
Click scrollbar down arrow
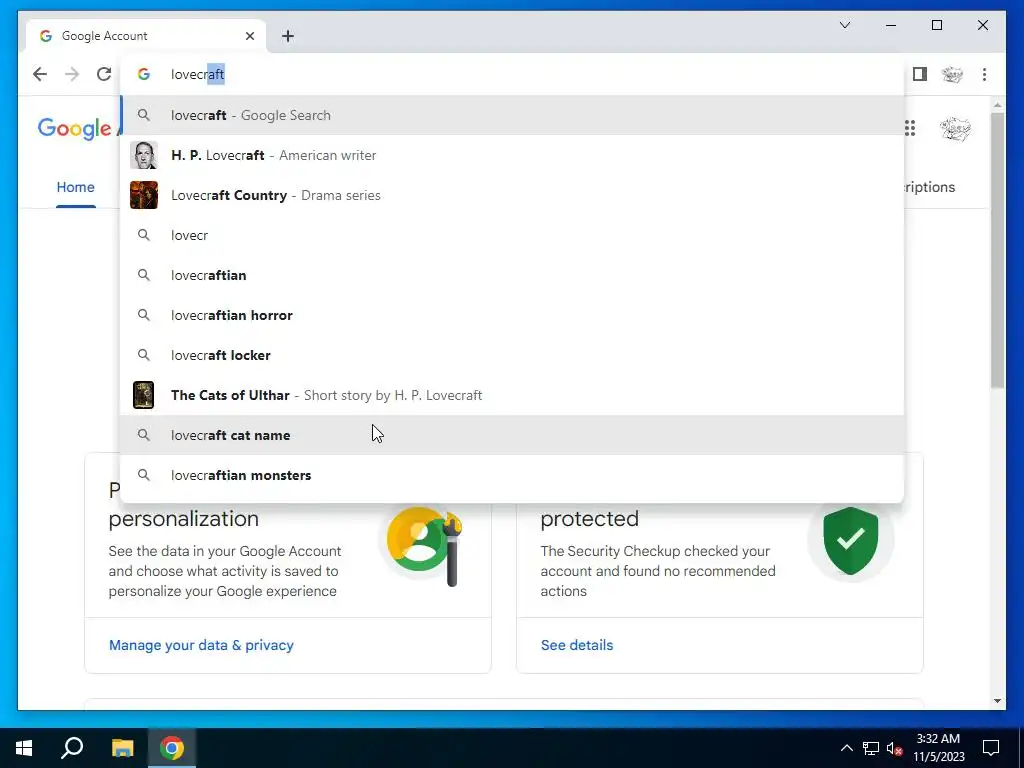(x=997, y=701)
